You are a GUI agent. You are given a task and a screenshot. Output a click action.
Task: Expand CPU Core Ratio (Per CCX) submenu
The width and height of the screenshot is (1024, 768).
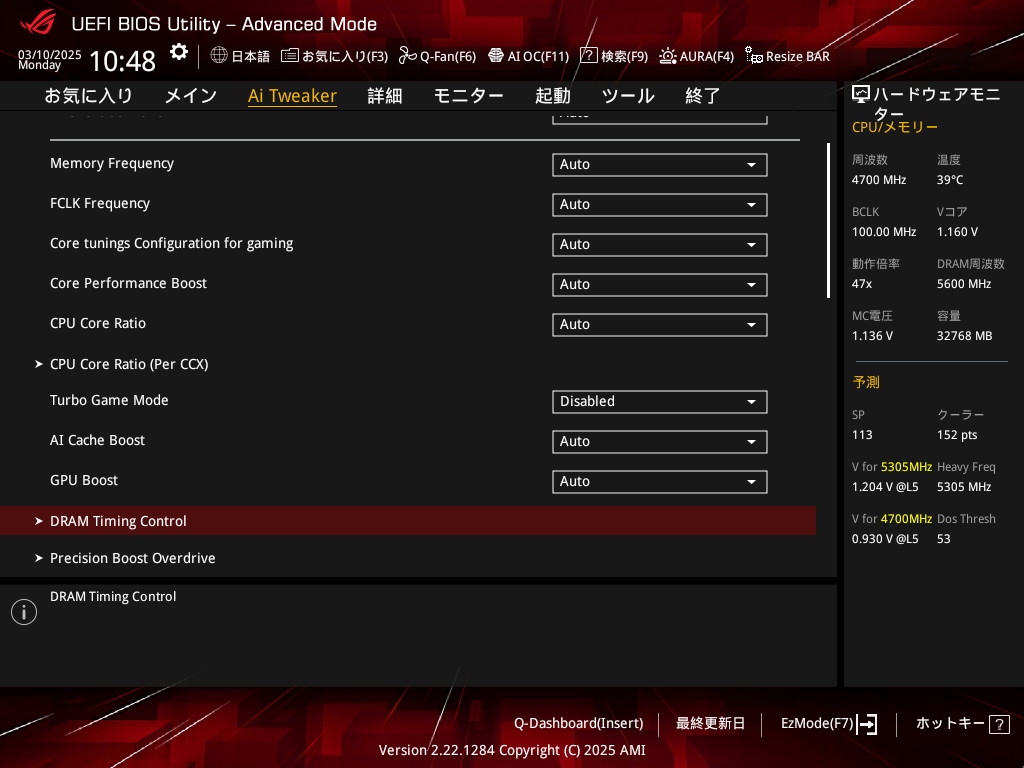(129, 364)
